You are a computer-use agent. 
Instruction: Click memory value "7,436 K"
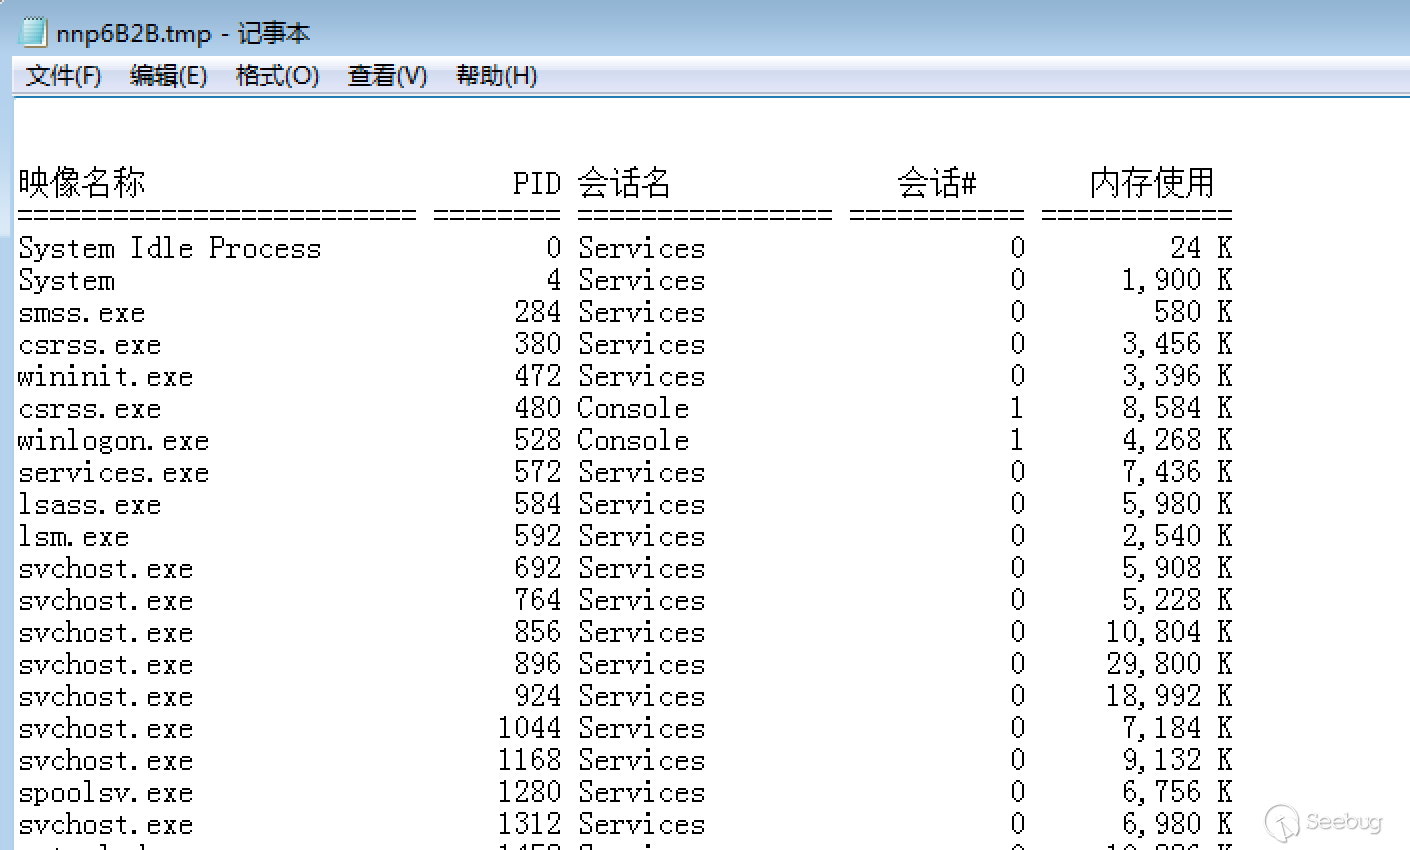(x=1177, y=472)
